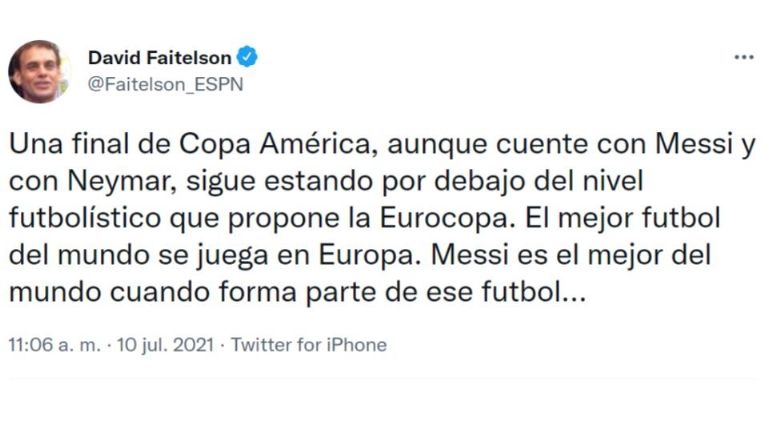768x432 pixels.
Task: Open David Faitelson's profile picture
Action: pos(38,72)
